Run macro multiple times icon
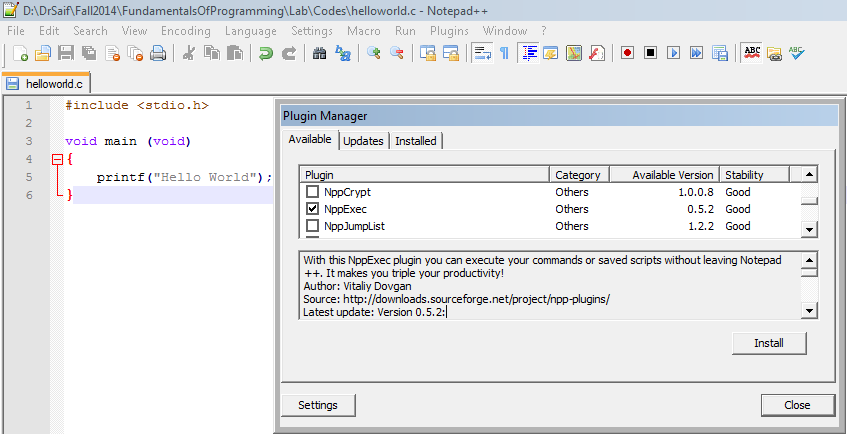The image size is (847, 434). [696, 53]
